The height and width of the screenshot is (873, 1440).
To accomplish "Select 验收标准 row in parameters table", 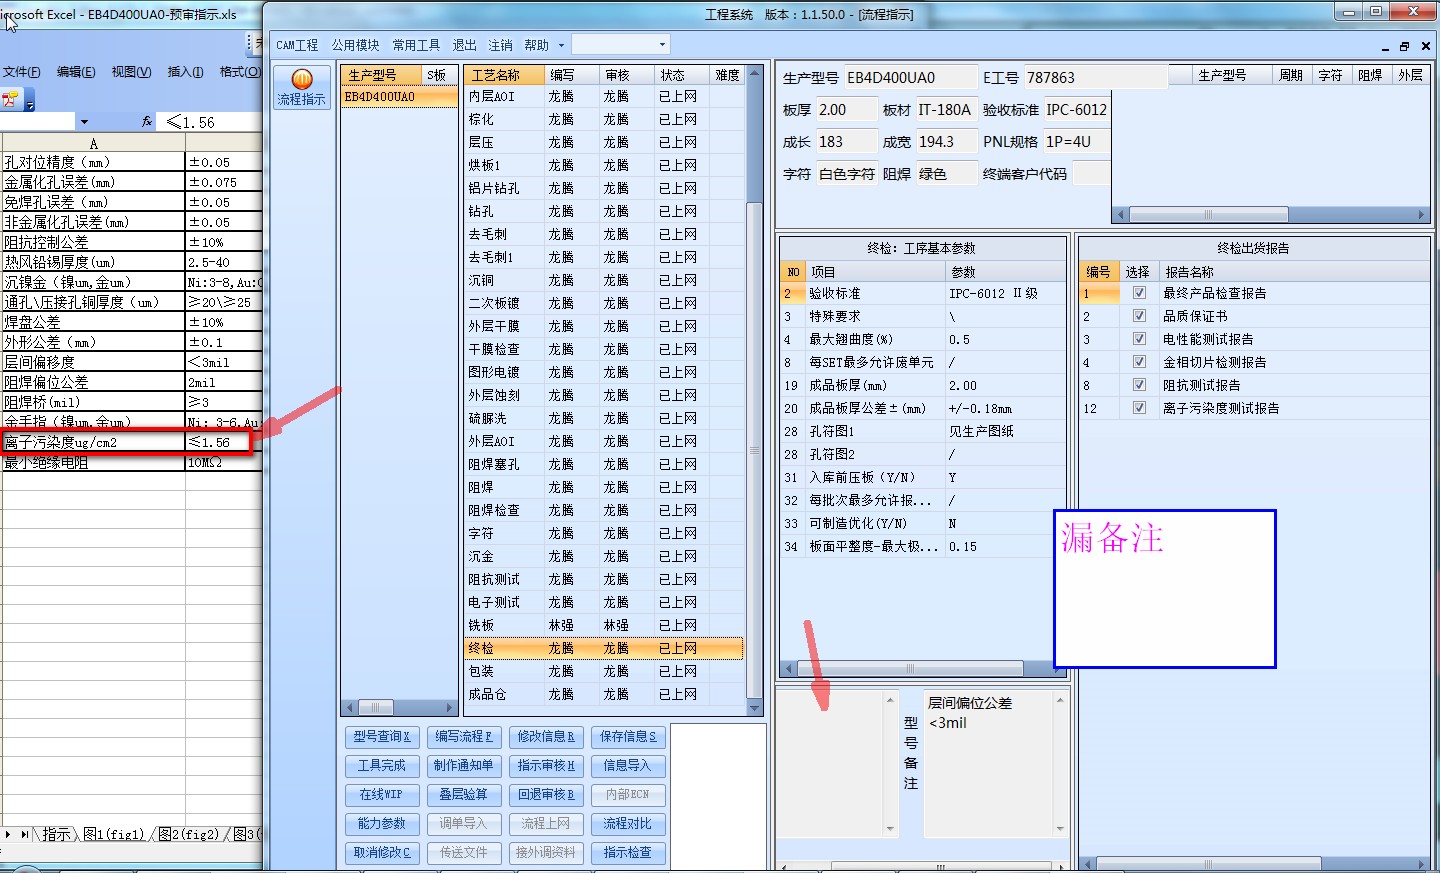I will click(x=922, y=293).
